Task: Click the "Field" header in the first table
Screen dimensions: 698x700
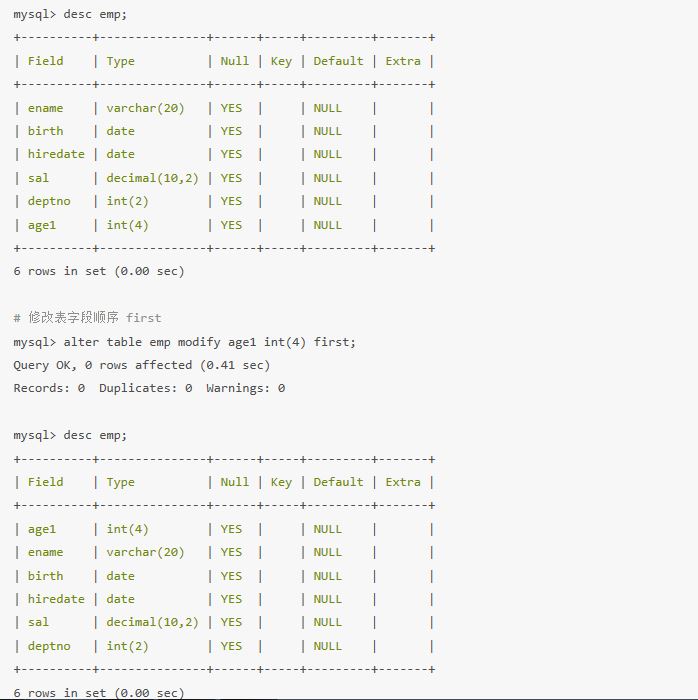Action: coord(45,61)
